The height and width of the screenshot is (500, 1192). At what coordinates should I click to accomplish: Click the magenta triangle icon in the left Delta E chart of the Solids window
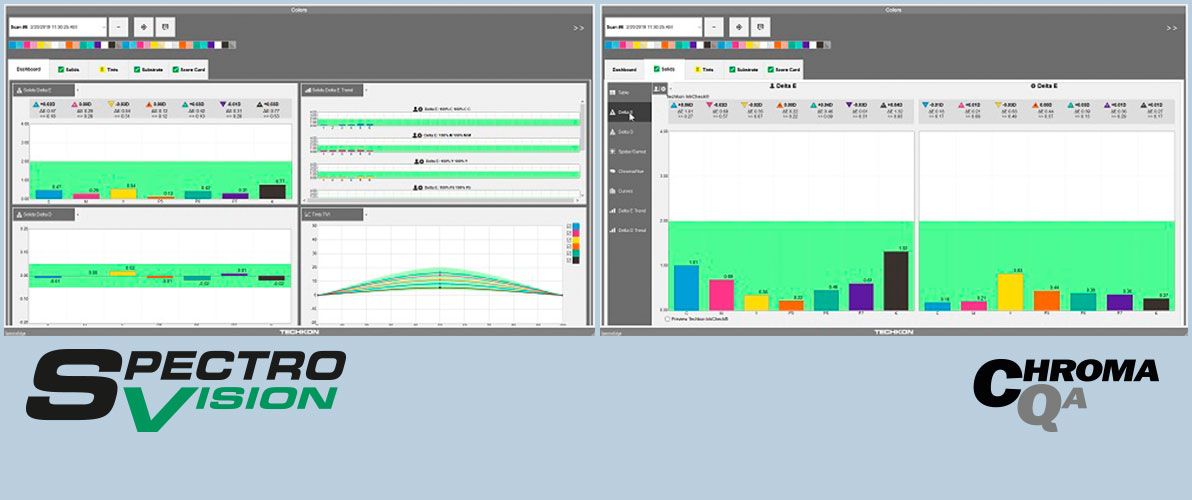pos(711,105)
